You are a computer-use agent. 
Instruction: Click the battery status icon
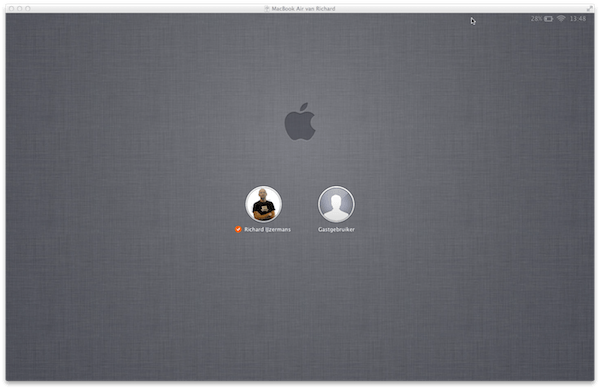coord(549,19)
